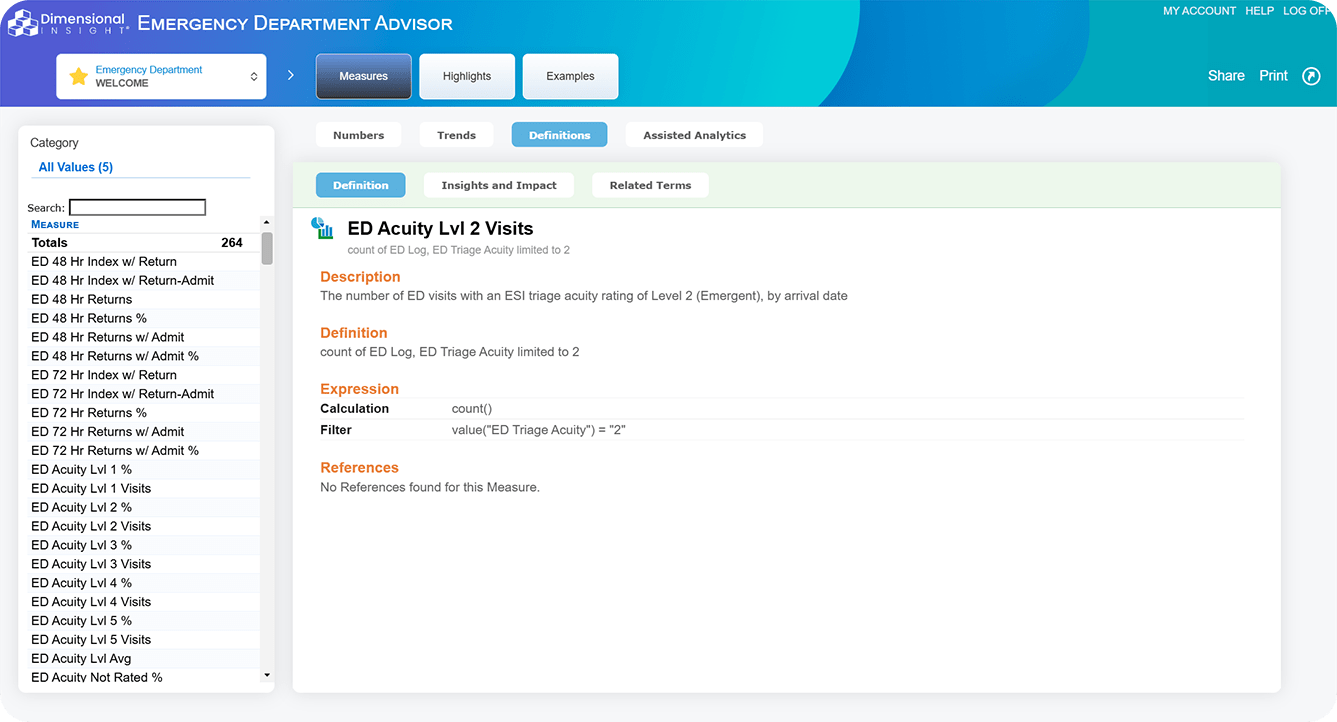The image size is (1337, 722).
Task: Click the breadcrumb chevron arrow
Action: point(291,75)
